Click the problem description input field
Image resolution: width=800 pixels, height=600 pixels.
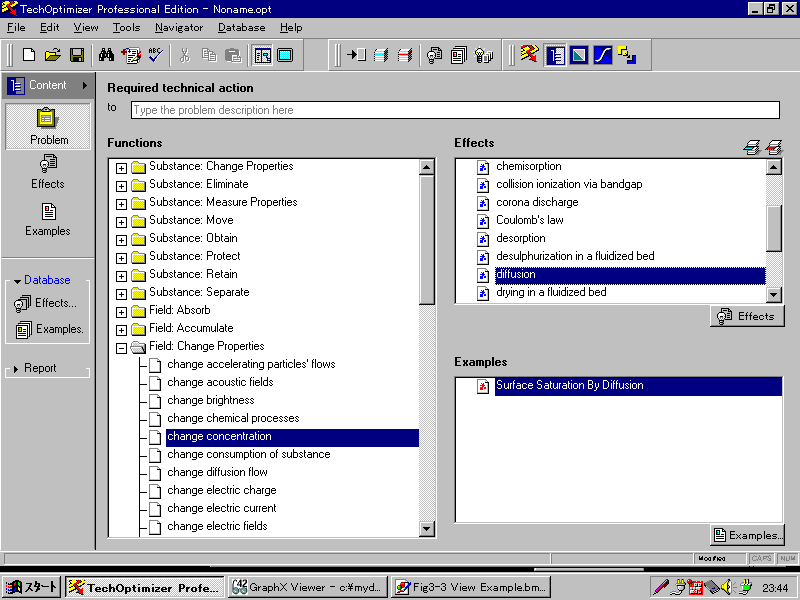point(455,110)
